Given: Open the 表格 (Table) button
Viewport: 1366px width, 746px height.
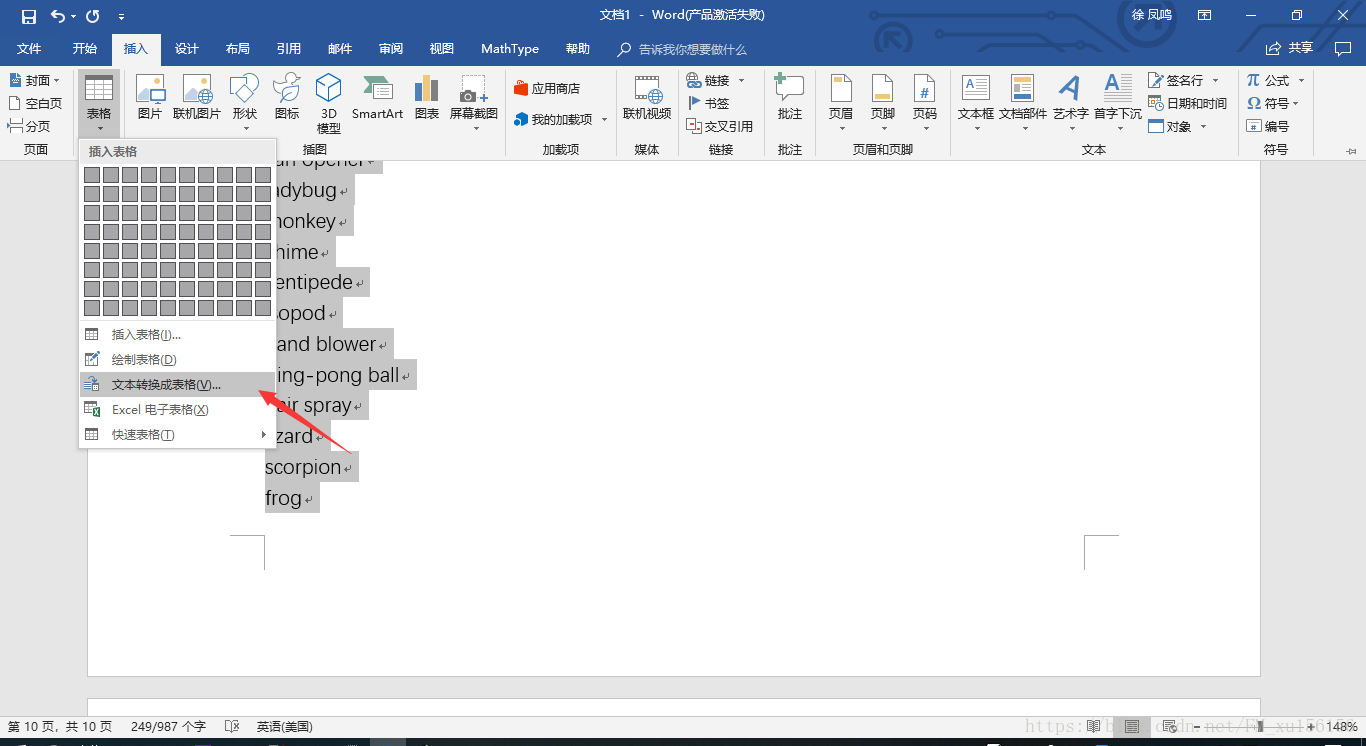Looking at the screenshot, I should (99, 103).
